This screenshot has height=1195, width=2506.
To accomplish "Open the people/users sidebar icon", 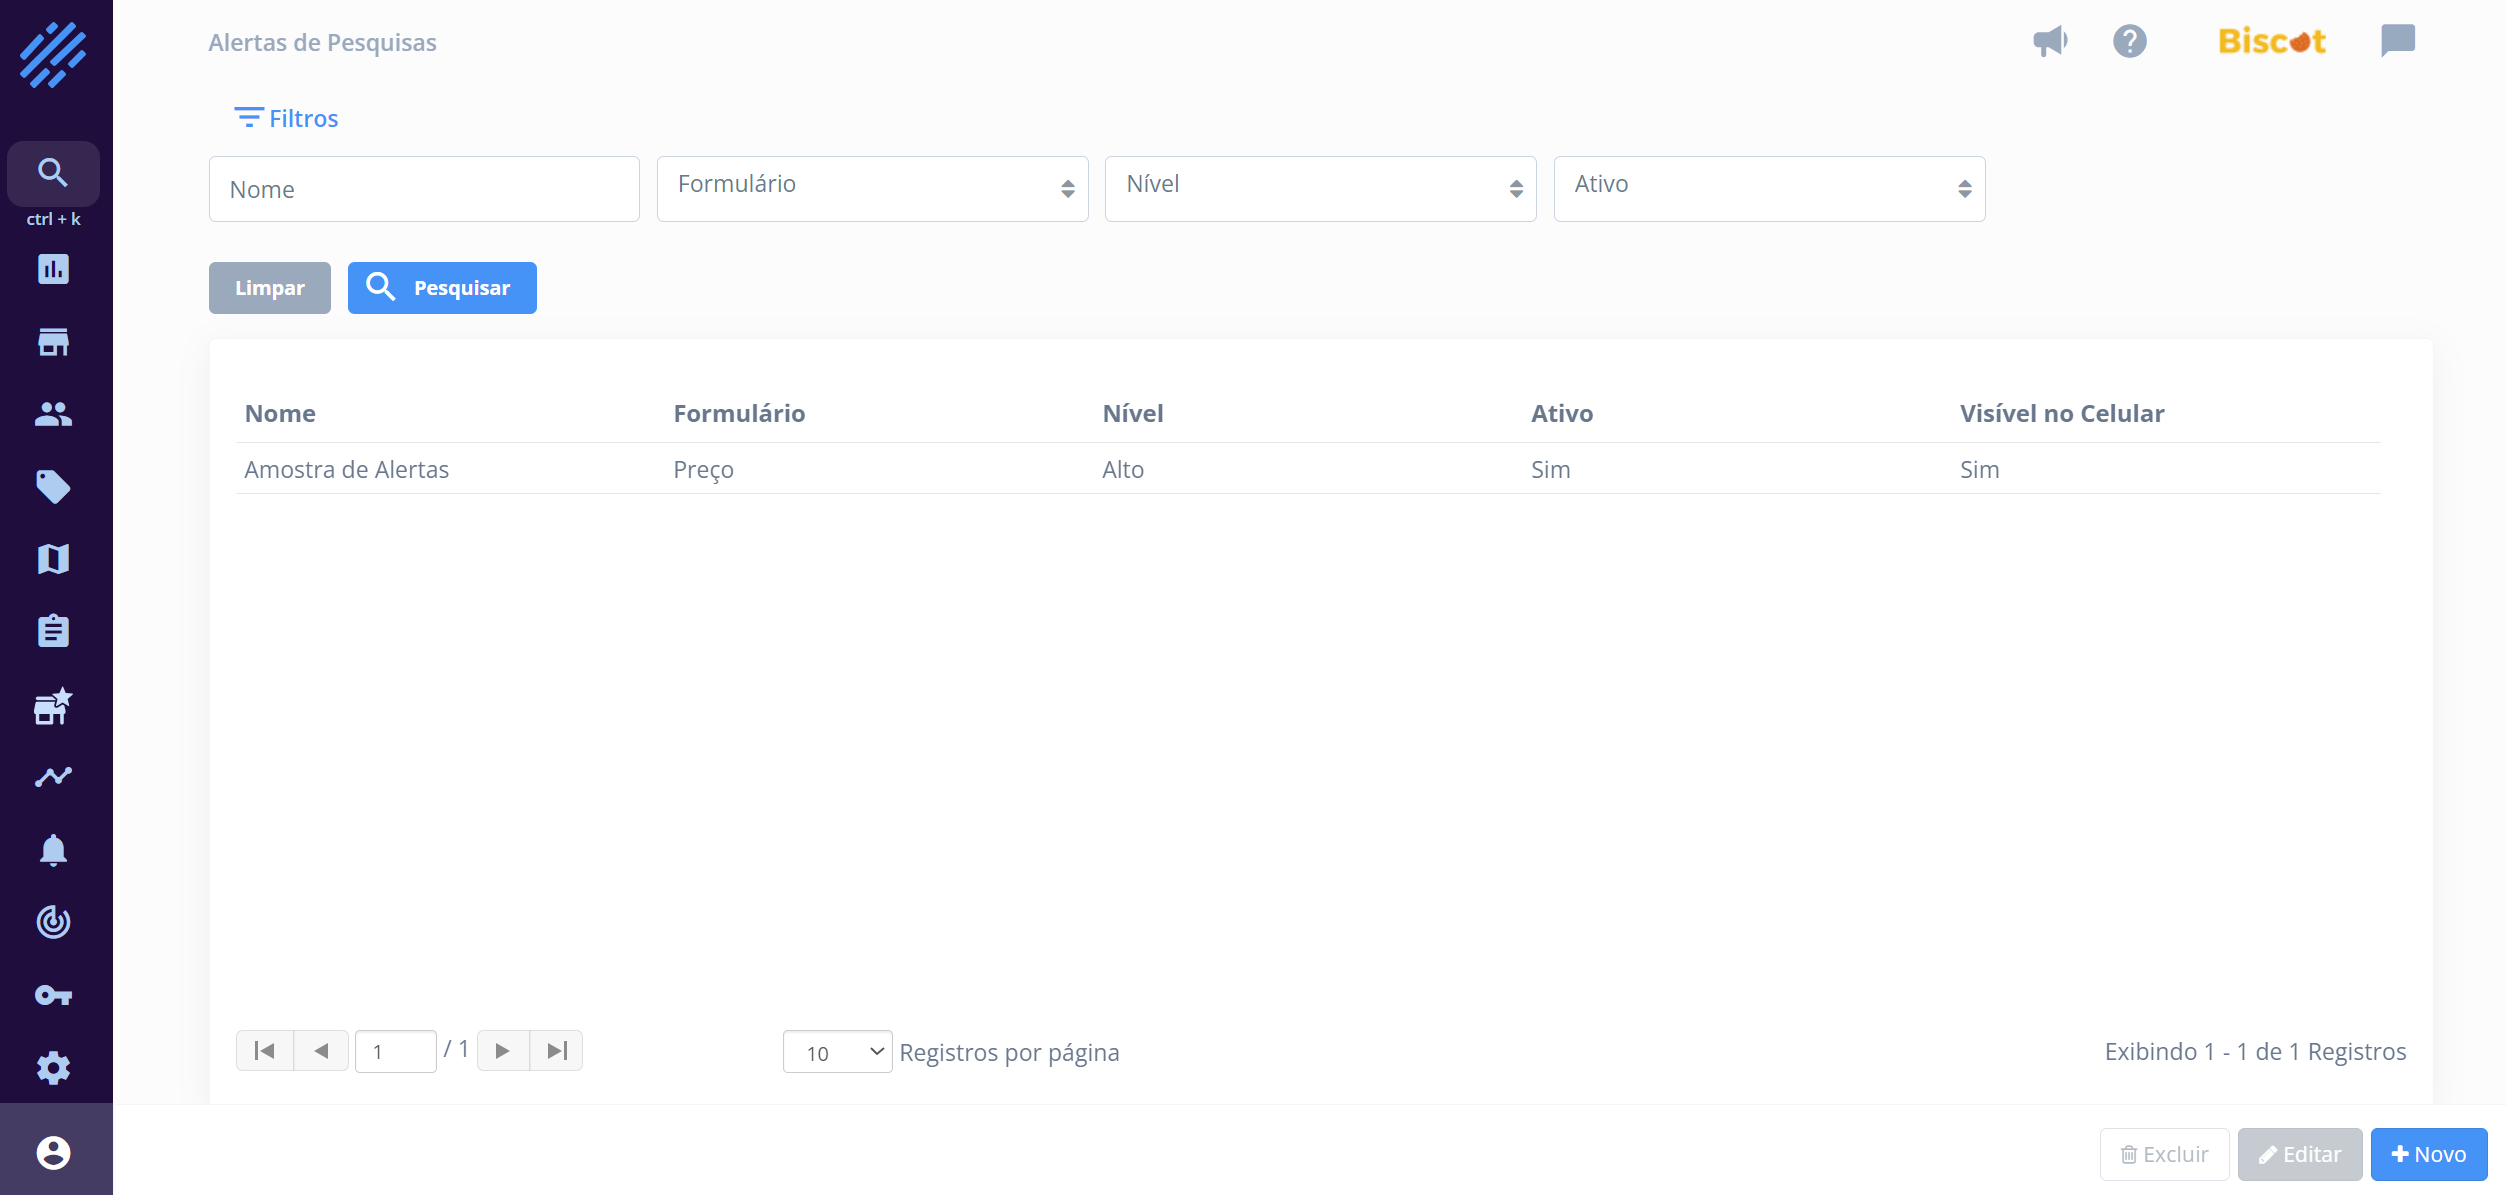I will [x=53, y=414].
